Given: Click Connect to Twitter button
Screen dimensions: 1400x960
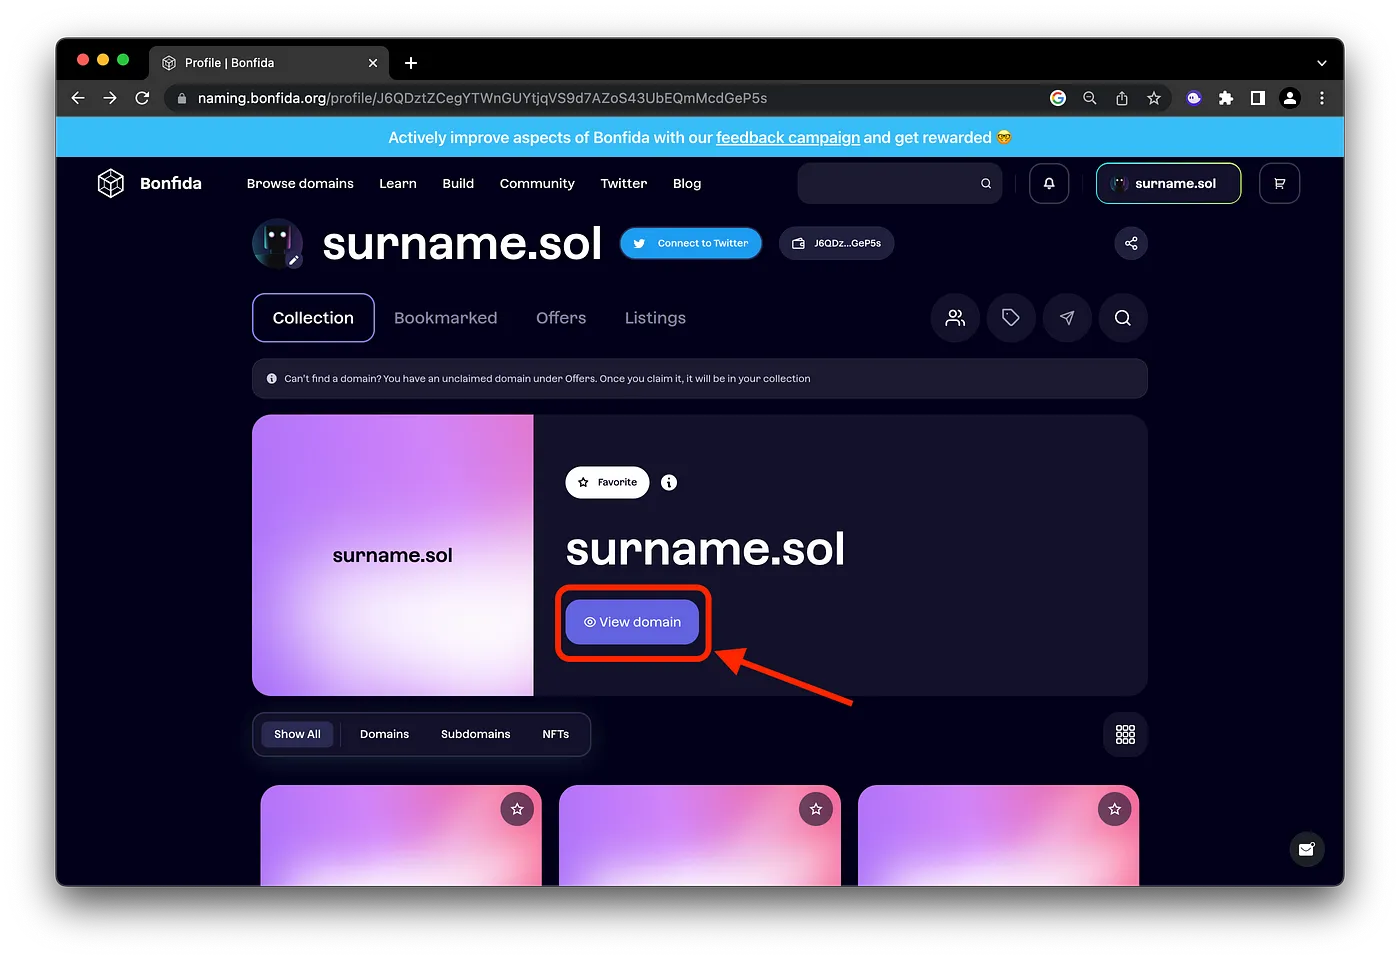Looking at the screenshot, I should 691,243.
